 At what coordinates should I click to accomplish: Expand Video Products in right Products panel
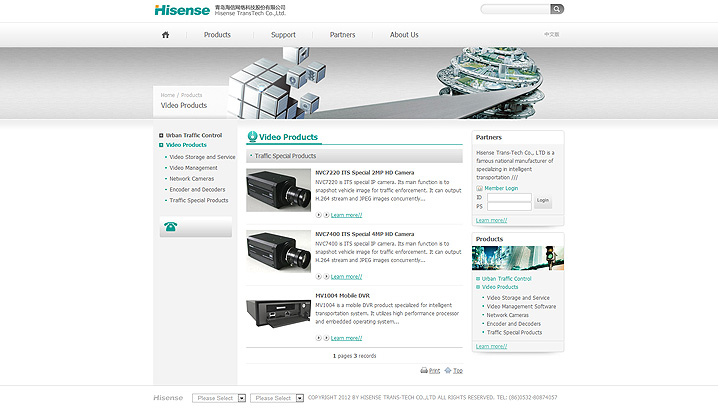pyautogui.click(x=478, y=287)
